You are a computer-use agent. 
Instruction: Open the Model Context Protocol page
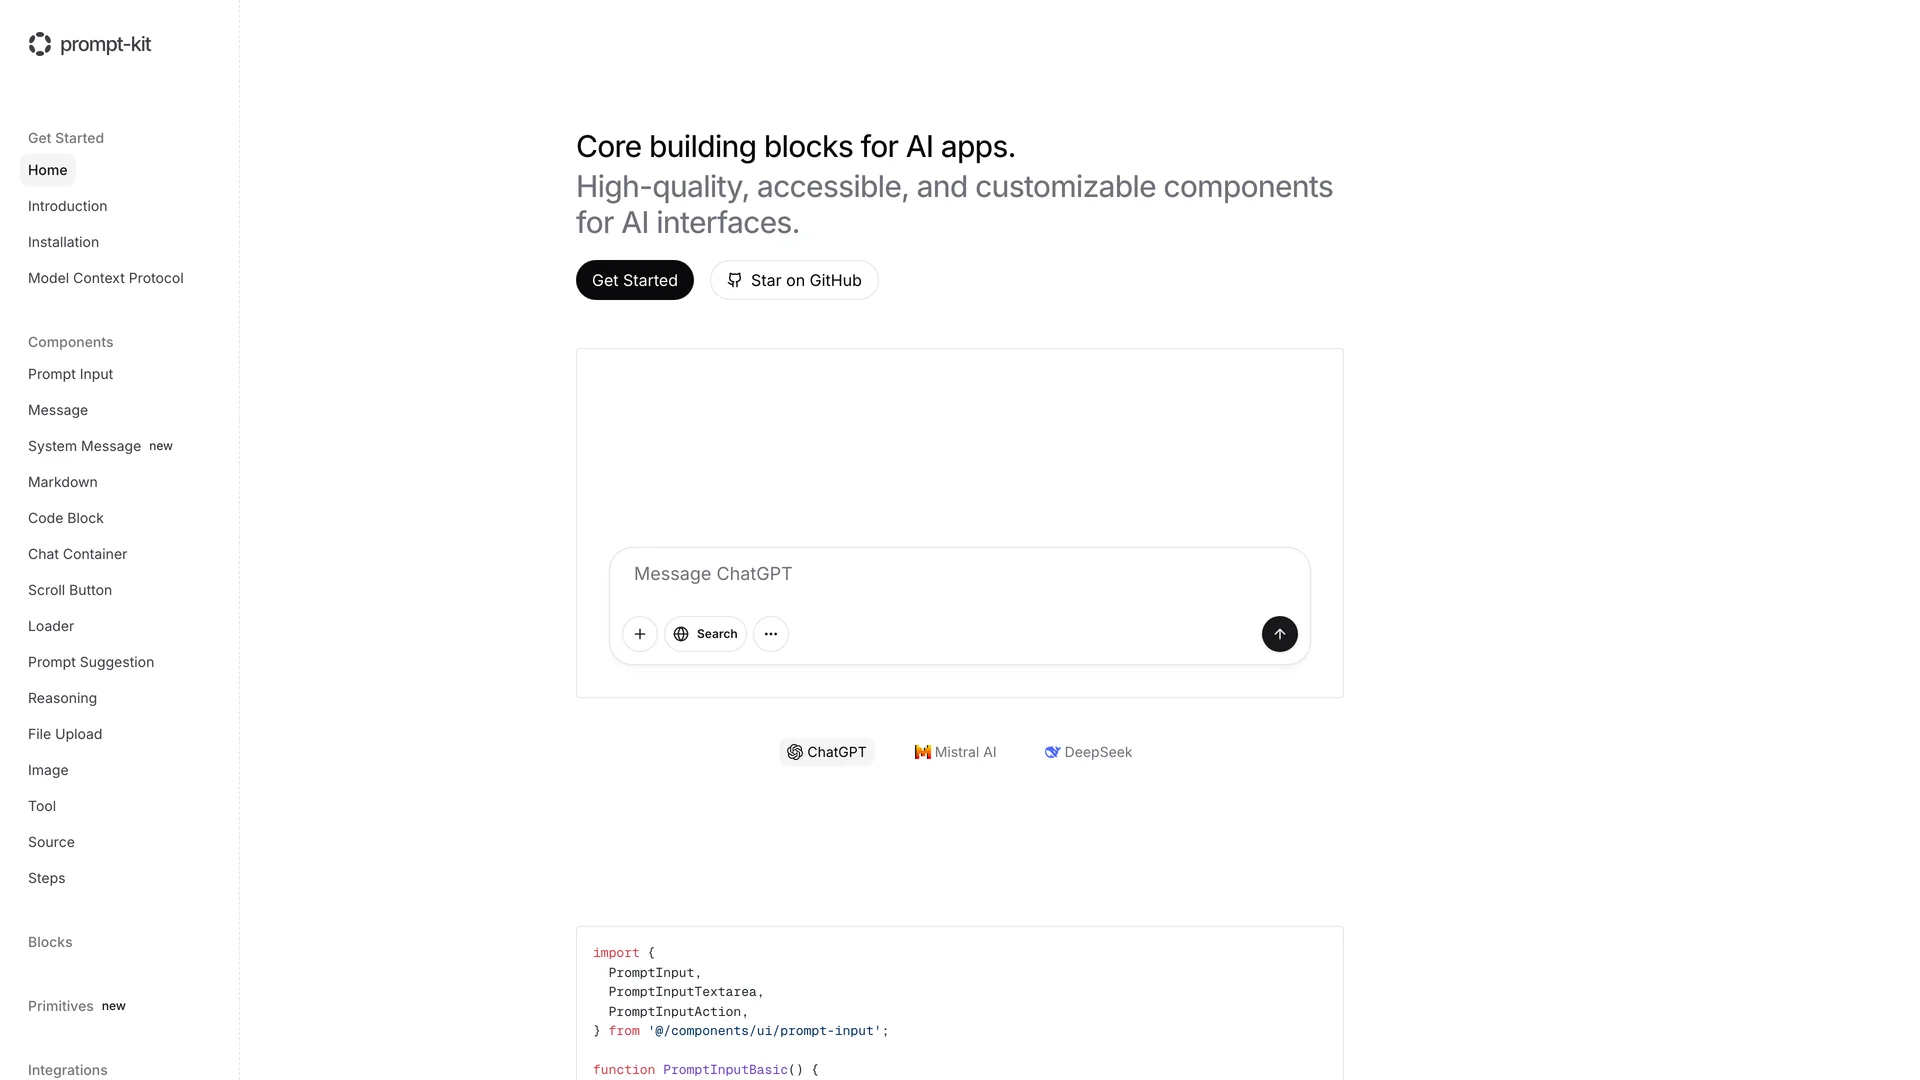(x=106, y=278)
